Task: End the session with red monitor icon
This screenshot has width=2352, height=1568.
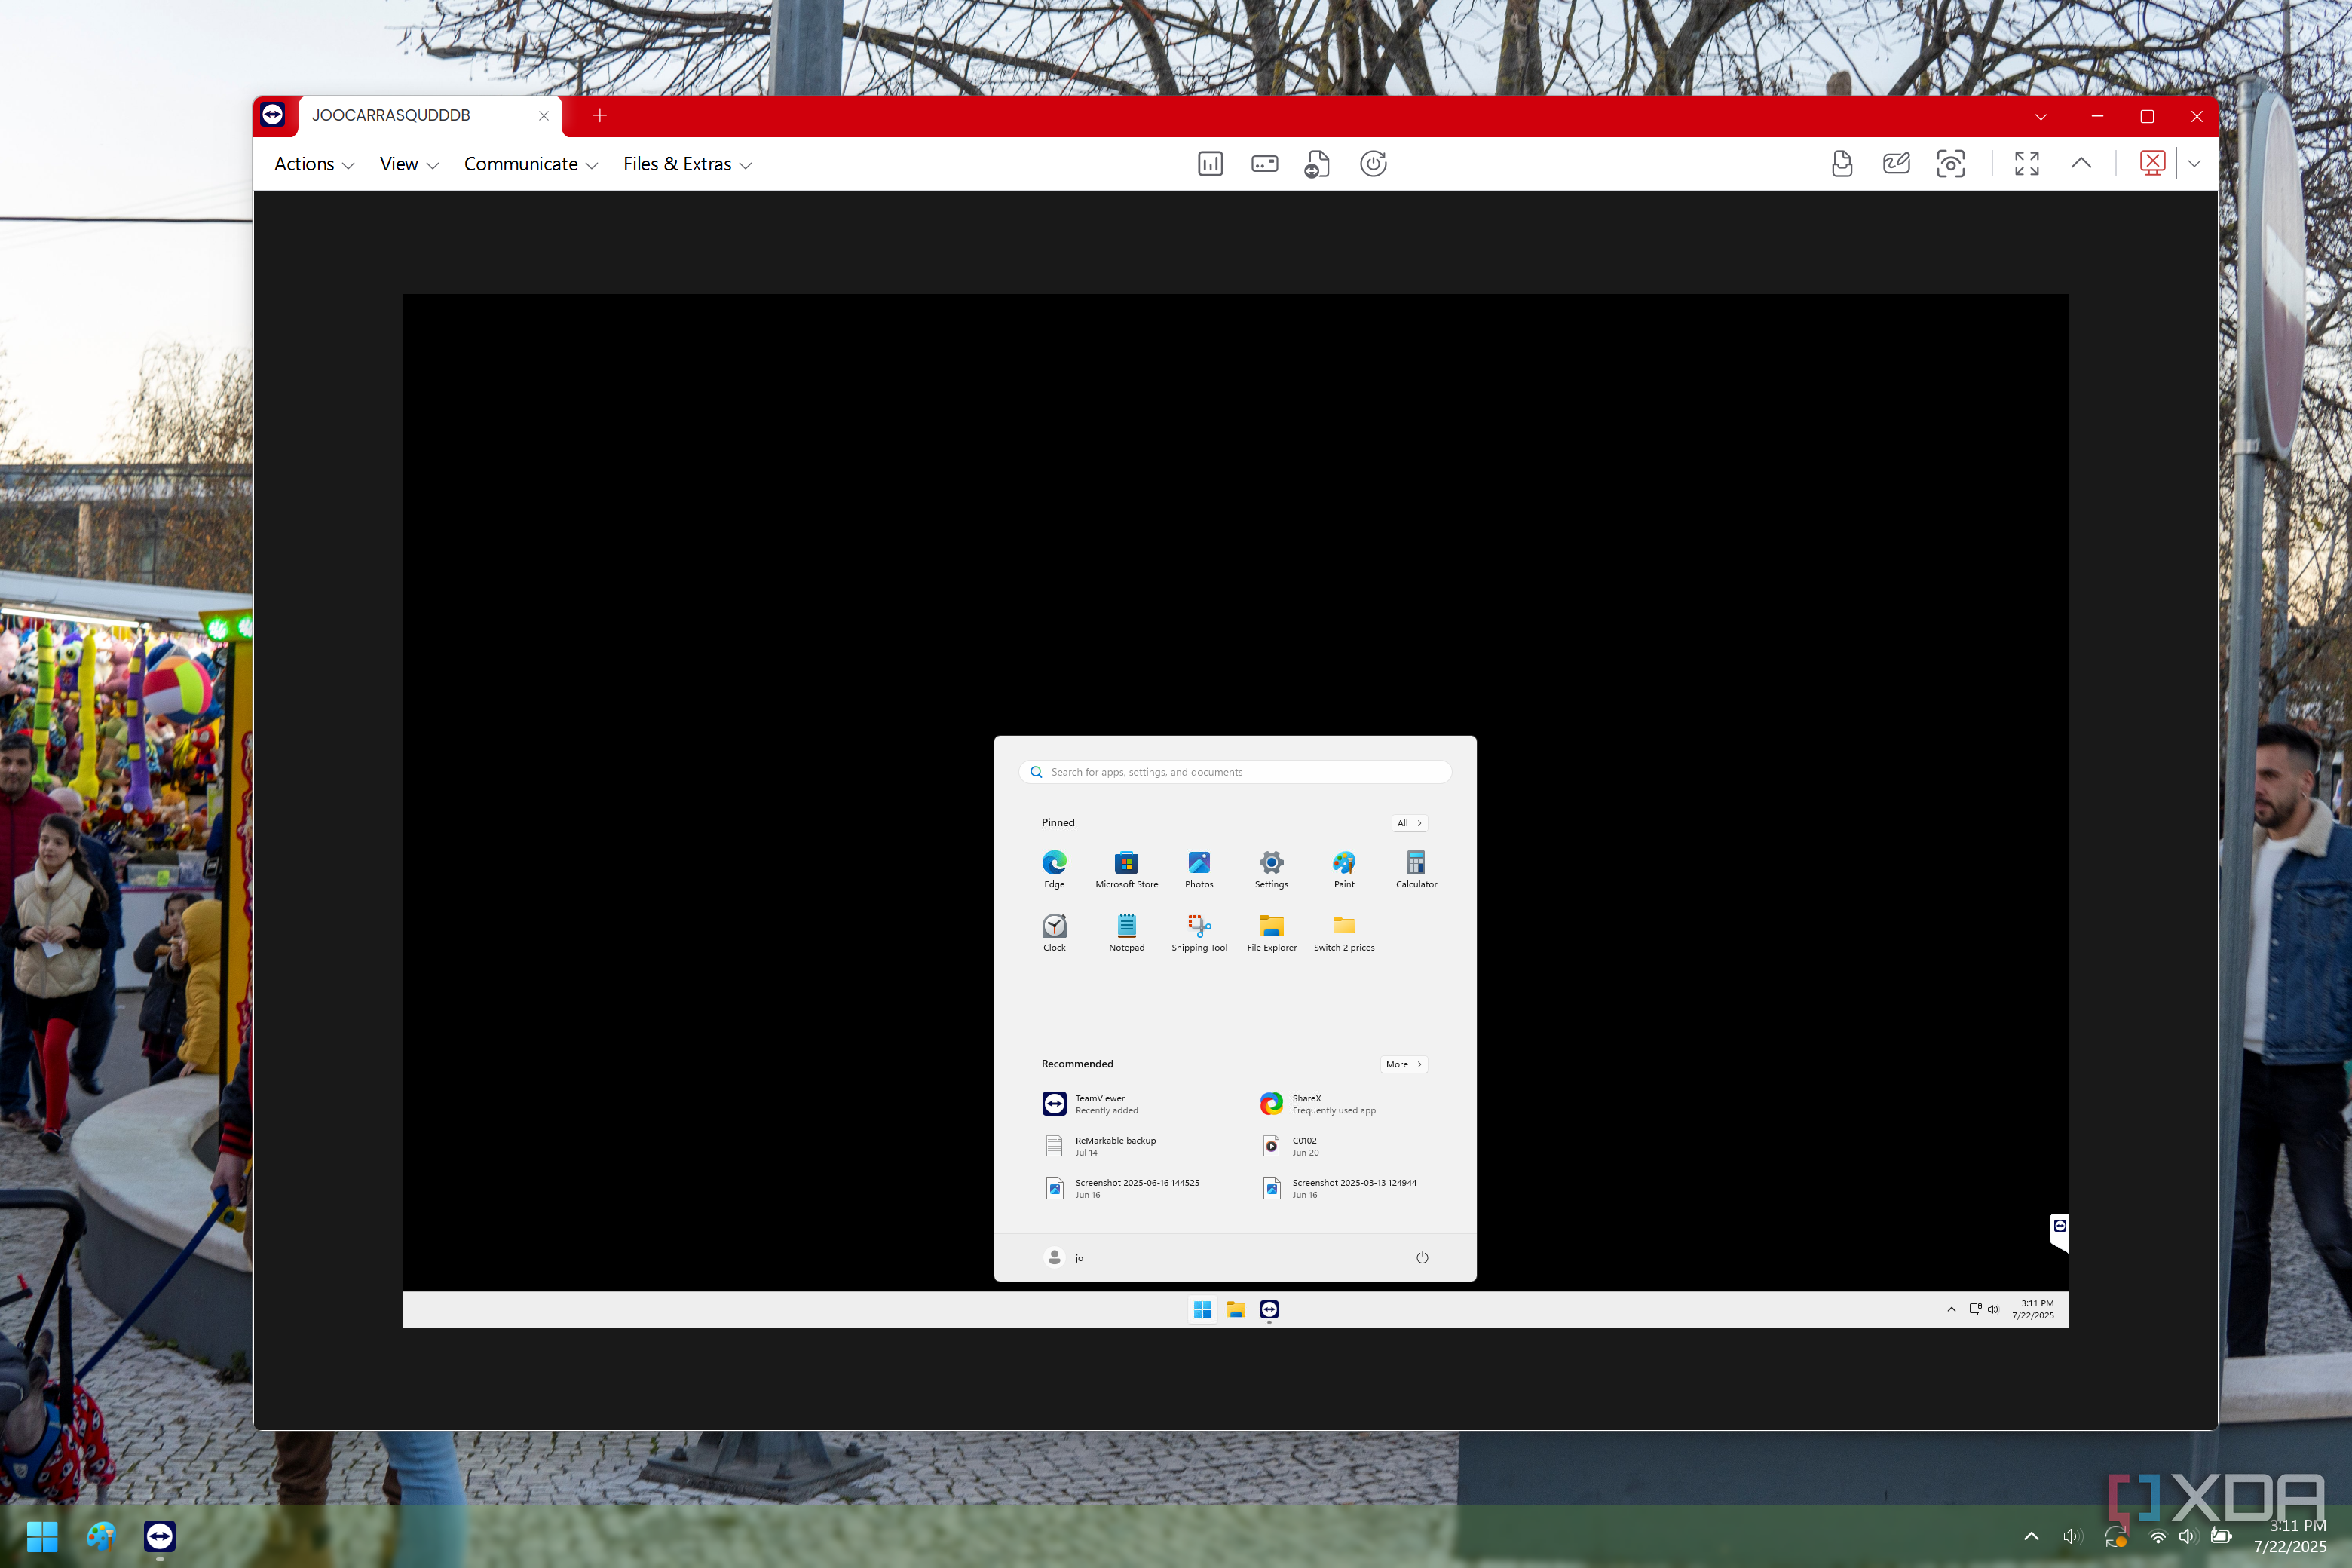Action: (2152, 163)
